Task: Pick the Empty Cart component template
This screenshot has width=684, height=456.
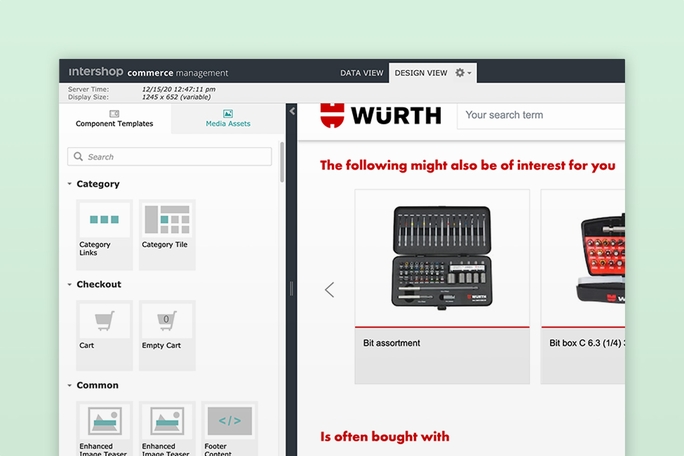Action: (167, 336)
